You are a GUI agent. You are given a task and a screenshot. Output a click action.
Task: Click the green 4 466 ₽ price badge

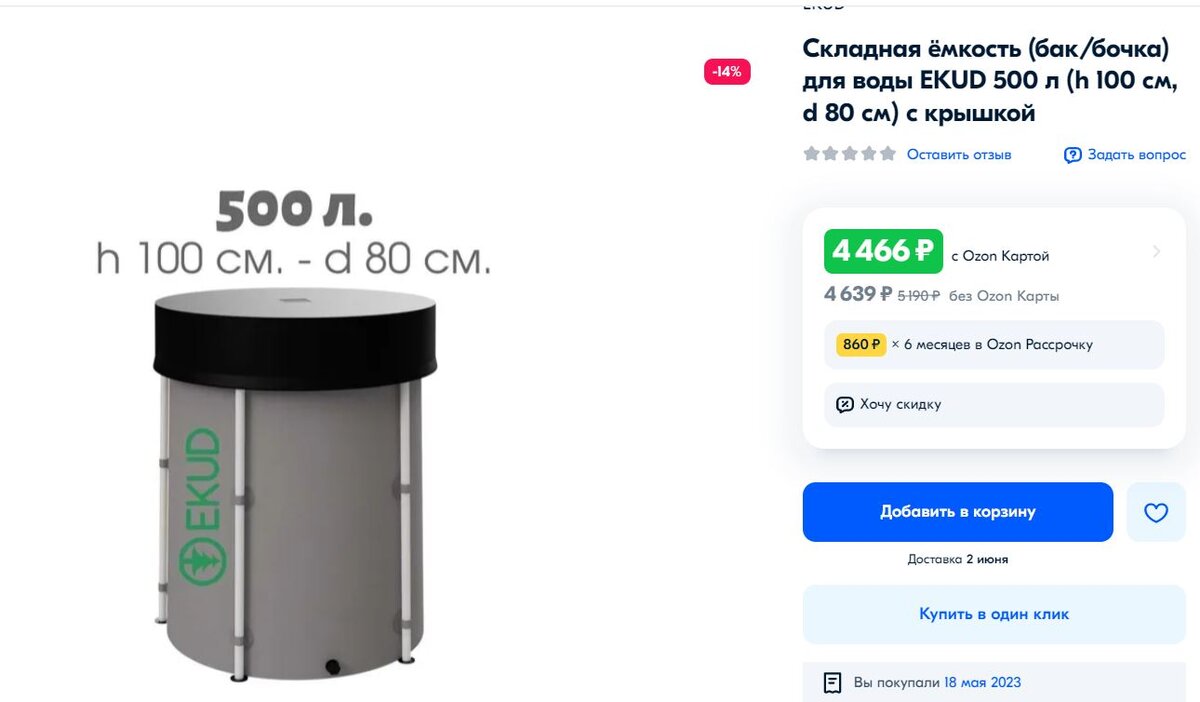882,252
